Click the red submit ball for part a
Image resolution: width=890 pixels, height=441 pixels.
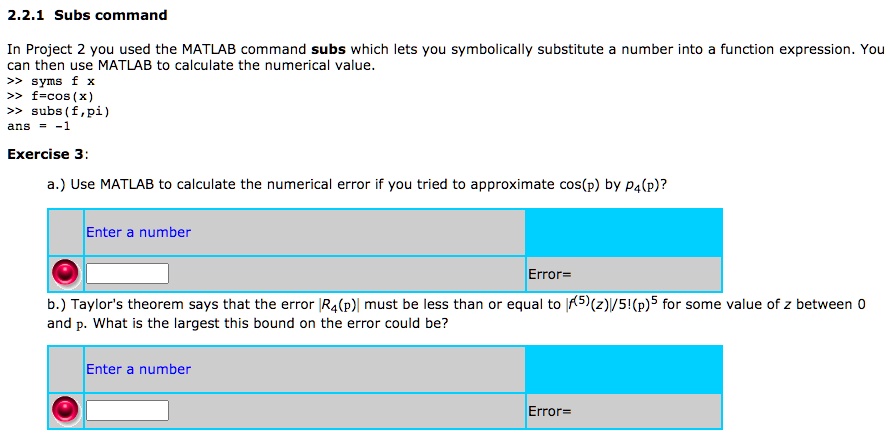pyautogui.click(x=66, y=273)
